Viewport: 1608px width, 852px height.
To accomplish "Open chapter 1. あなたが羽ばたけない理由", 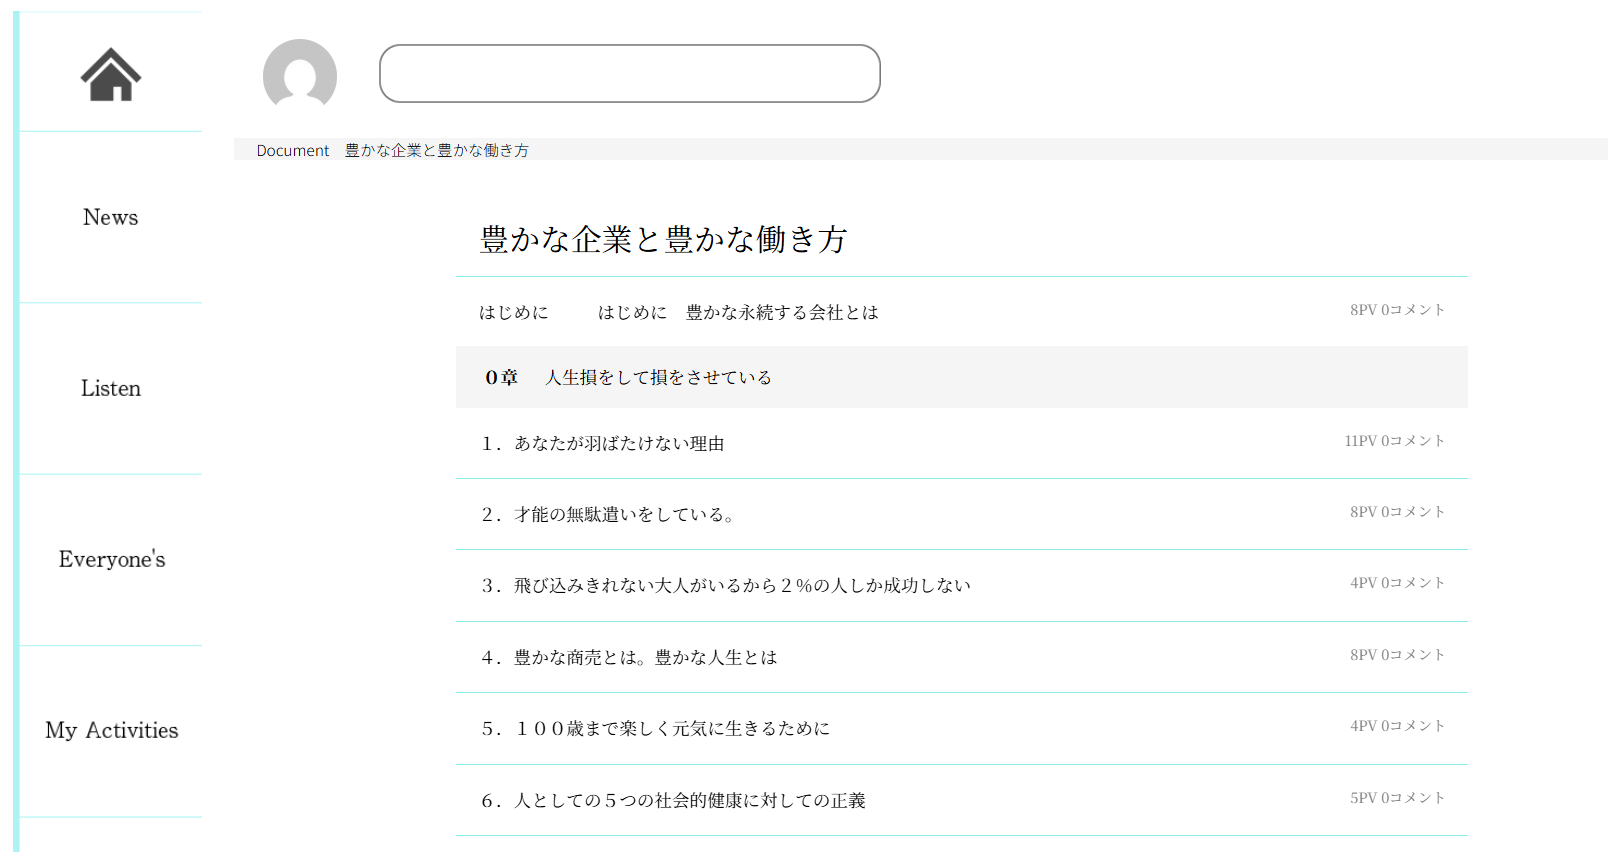I will 603,443.
